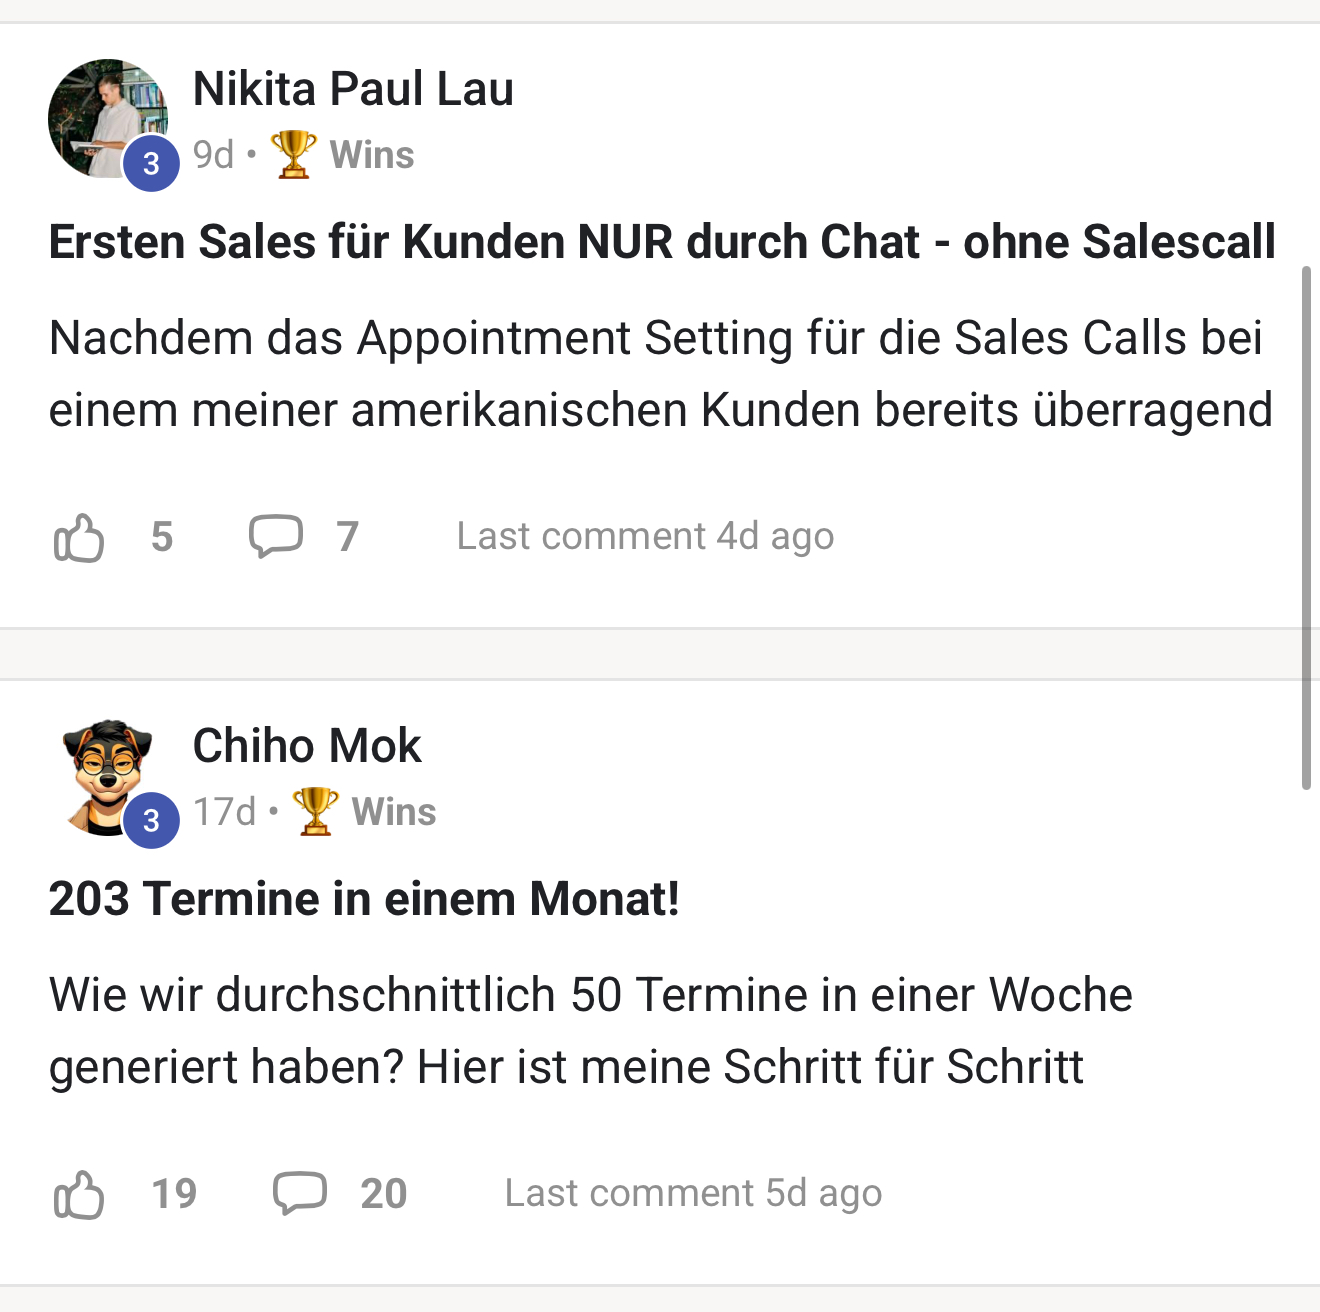Open the post preview starting 'Wie wir durchschnittlich'
The width and height of the screenshot is (1320, 1312).
(x=590, y=1030)
